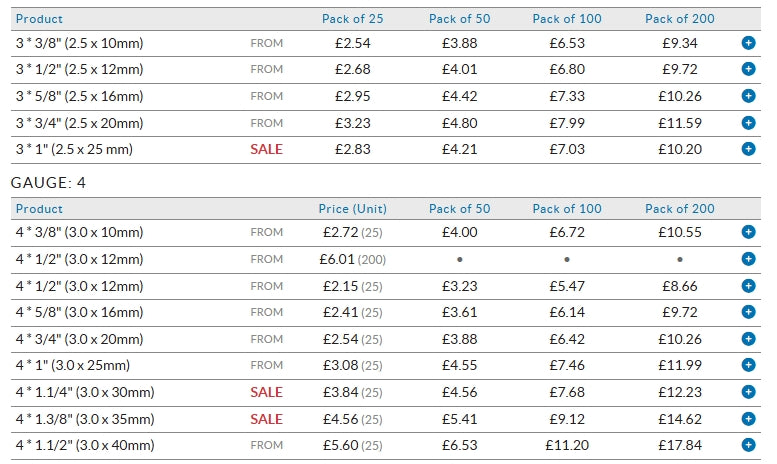Select £9.34 pack of 200 price

[680, 43]
